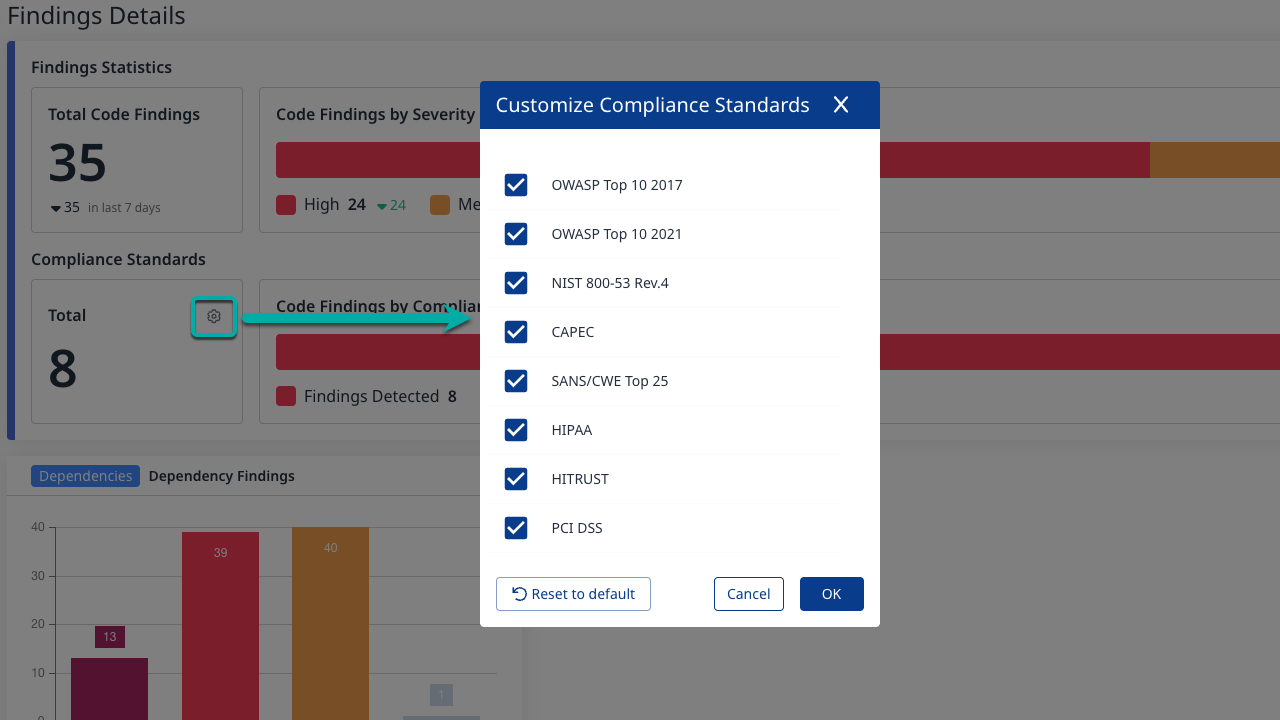Screen dimensions: 1280x720
Task: Click the Findings Detected red swatch
Action: [286, 397]
